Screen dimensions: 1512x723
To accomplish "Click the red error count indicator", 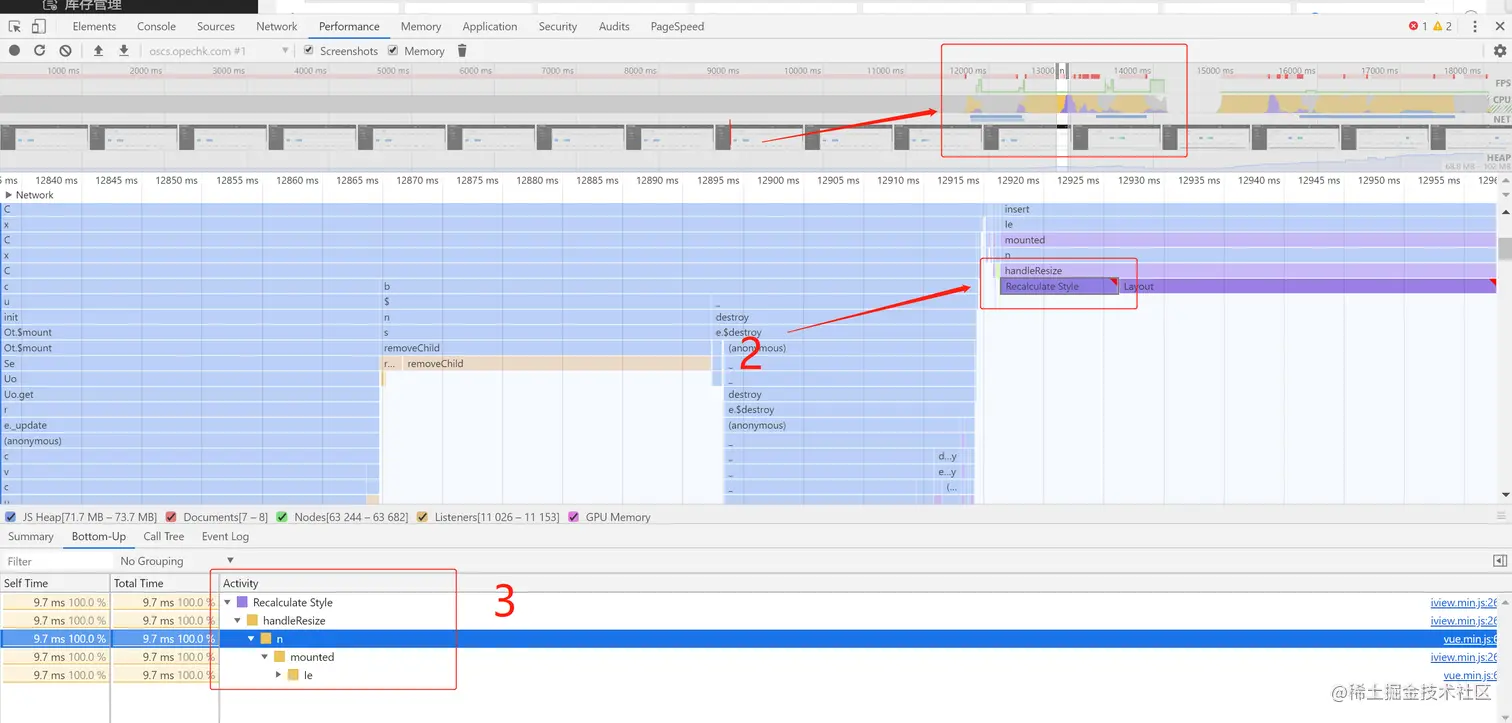I will [1418, 26].
